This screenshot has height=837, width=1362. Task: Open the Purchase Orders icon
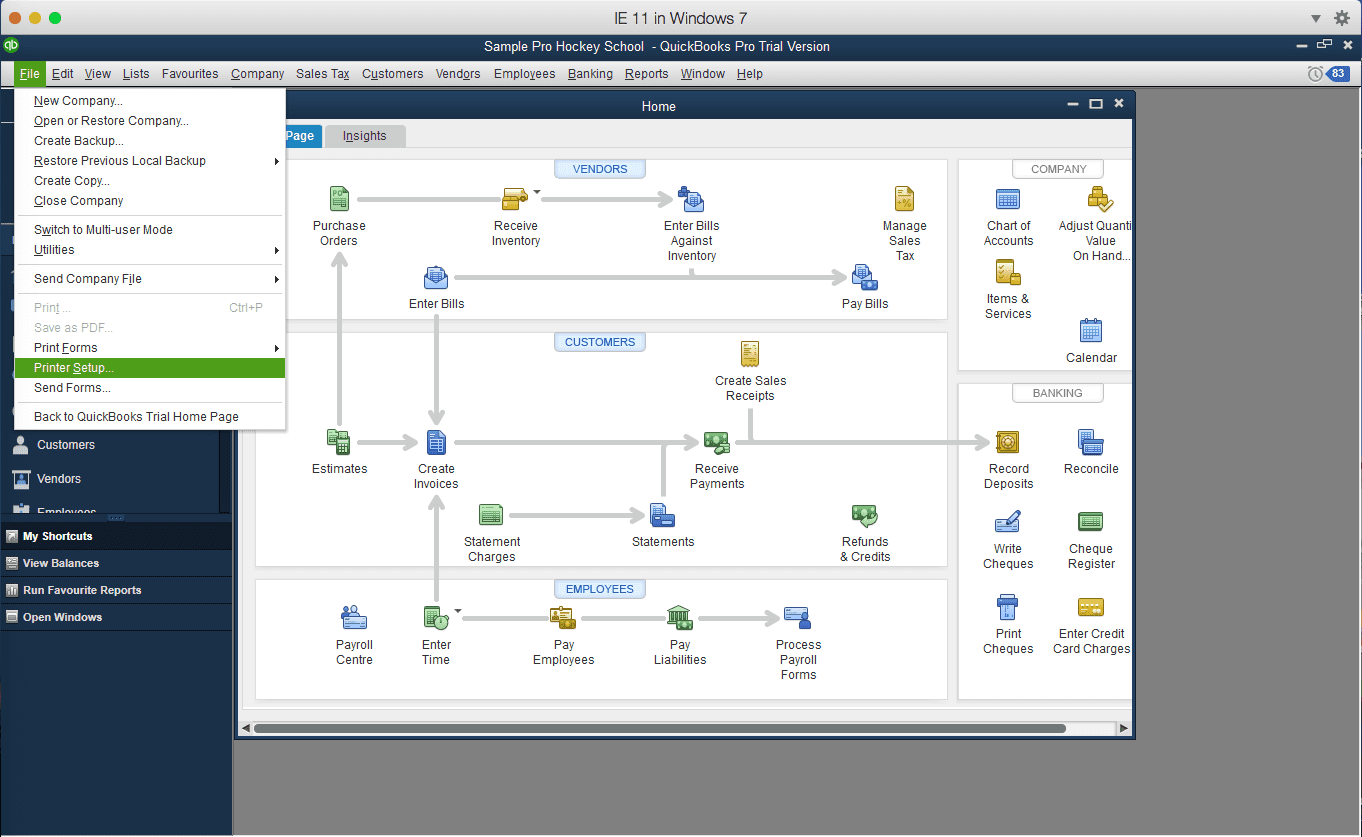click(x=339, y=198)
